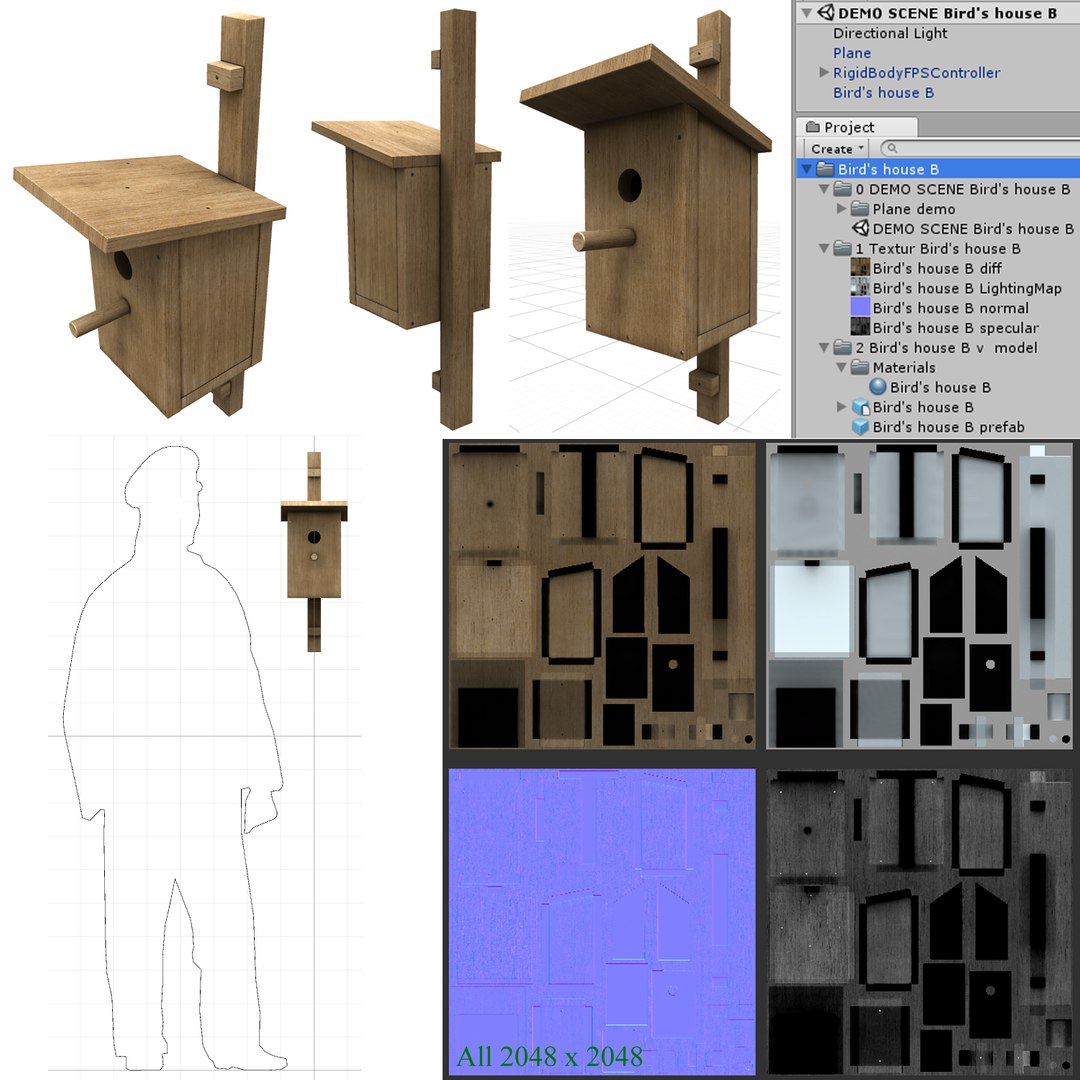Click the back-view birdhouse render on post
Image resolution: width=1080 pixels, height=1080 pixels.
point(407,218)
